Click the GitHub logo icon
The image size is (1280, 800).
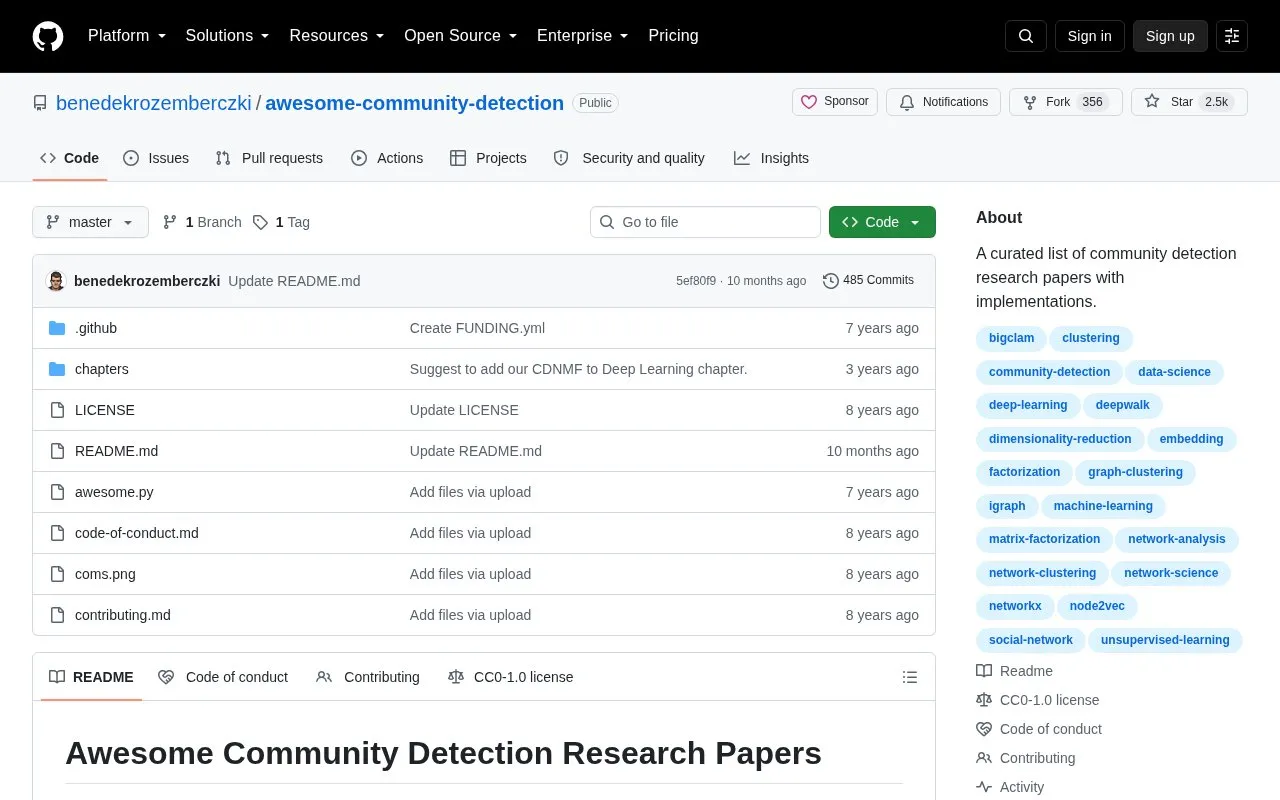48,36
